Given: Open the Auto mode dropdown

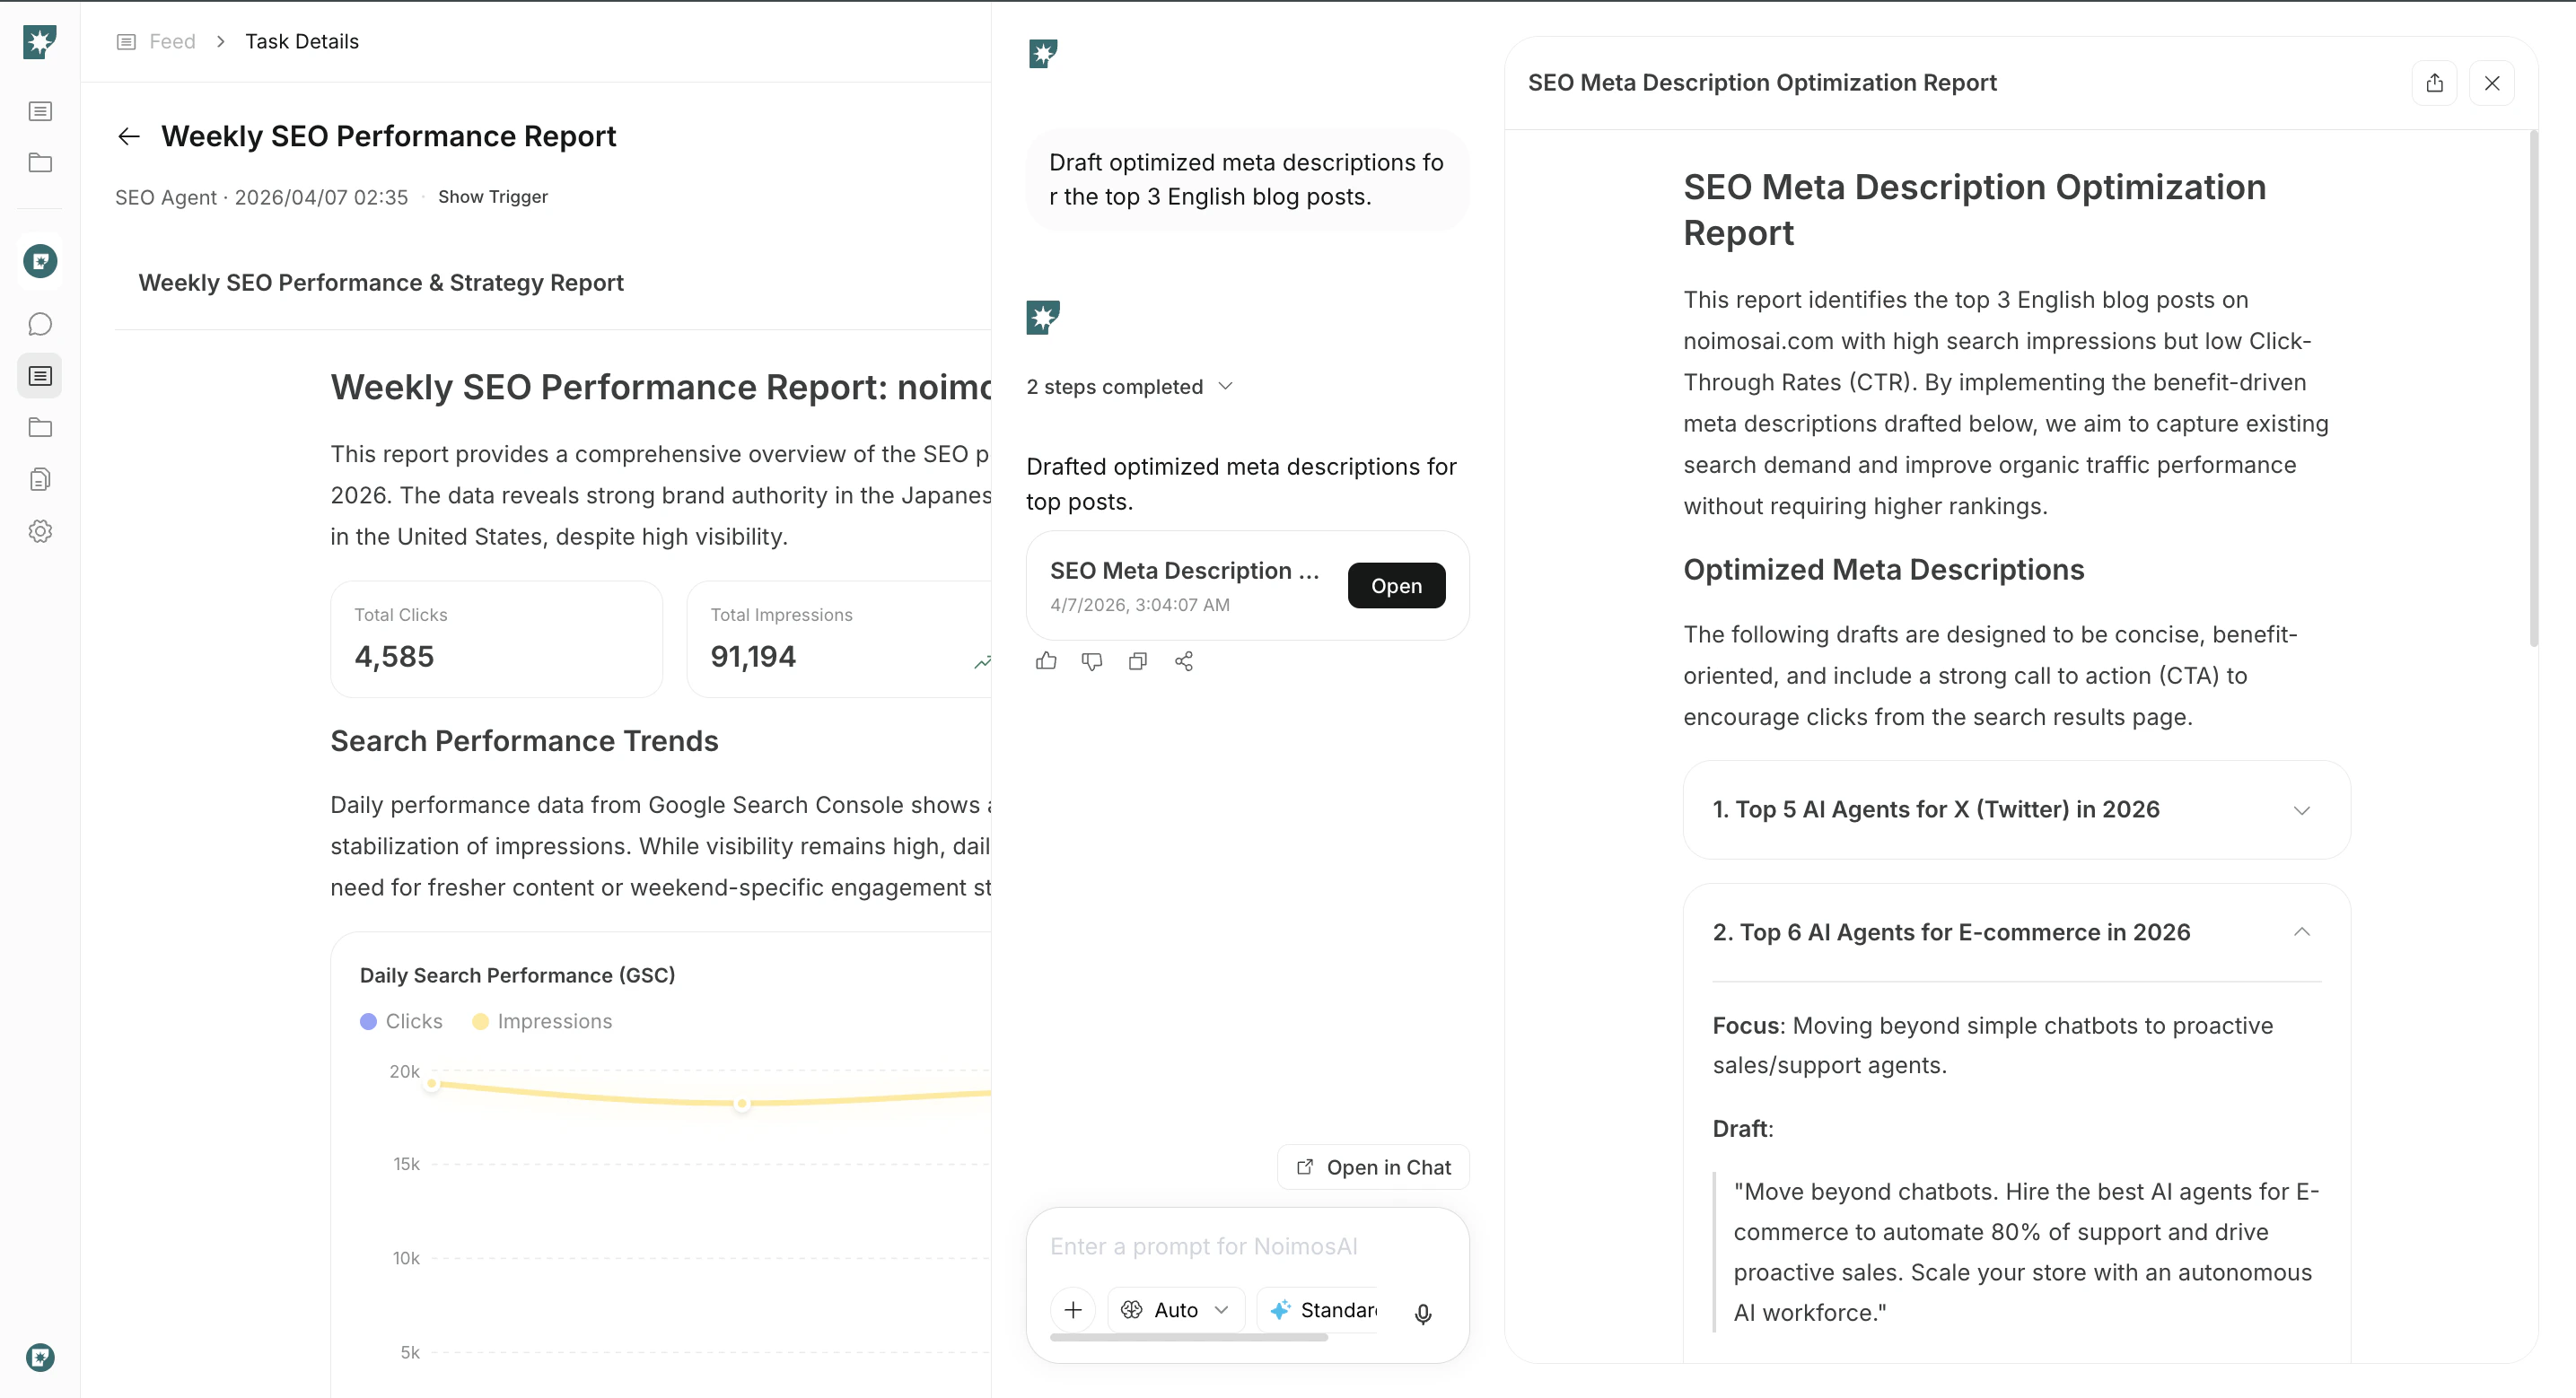Looking at the screenshot, I should pos(1175,1310).
